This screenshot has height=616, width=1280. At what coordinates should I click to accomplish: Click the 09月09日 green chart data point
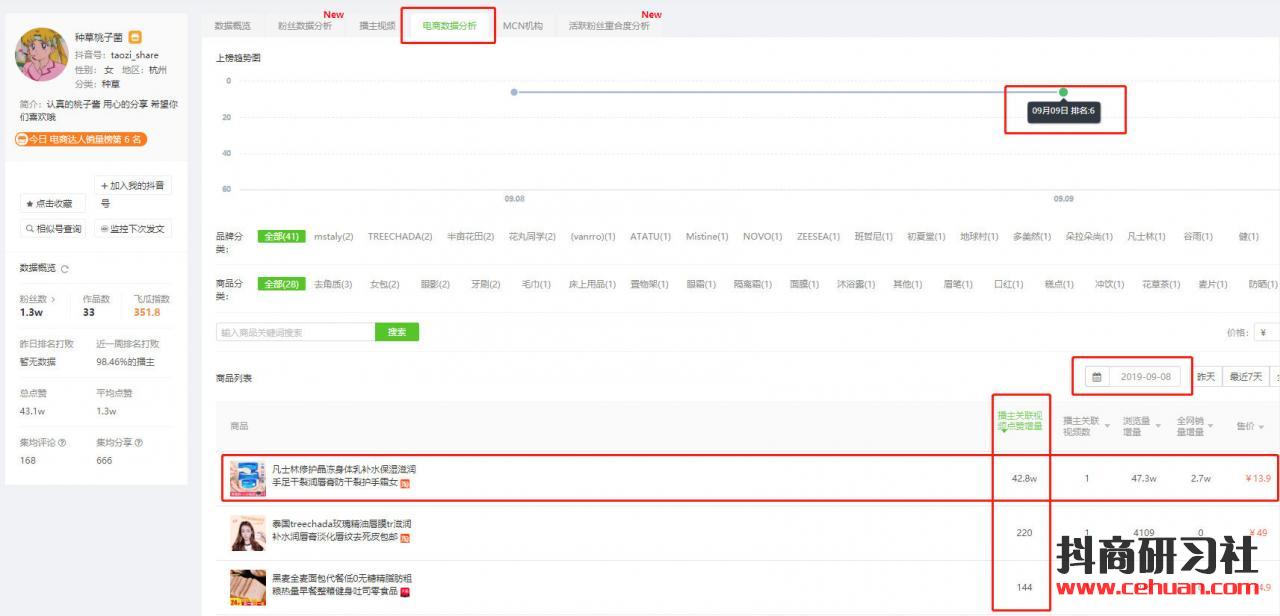1063,92
